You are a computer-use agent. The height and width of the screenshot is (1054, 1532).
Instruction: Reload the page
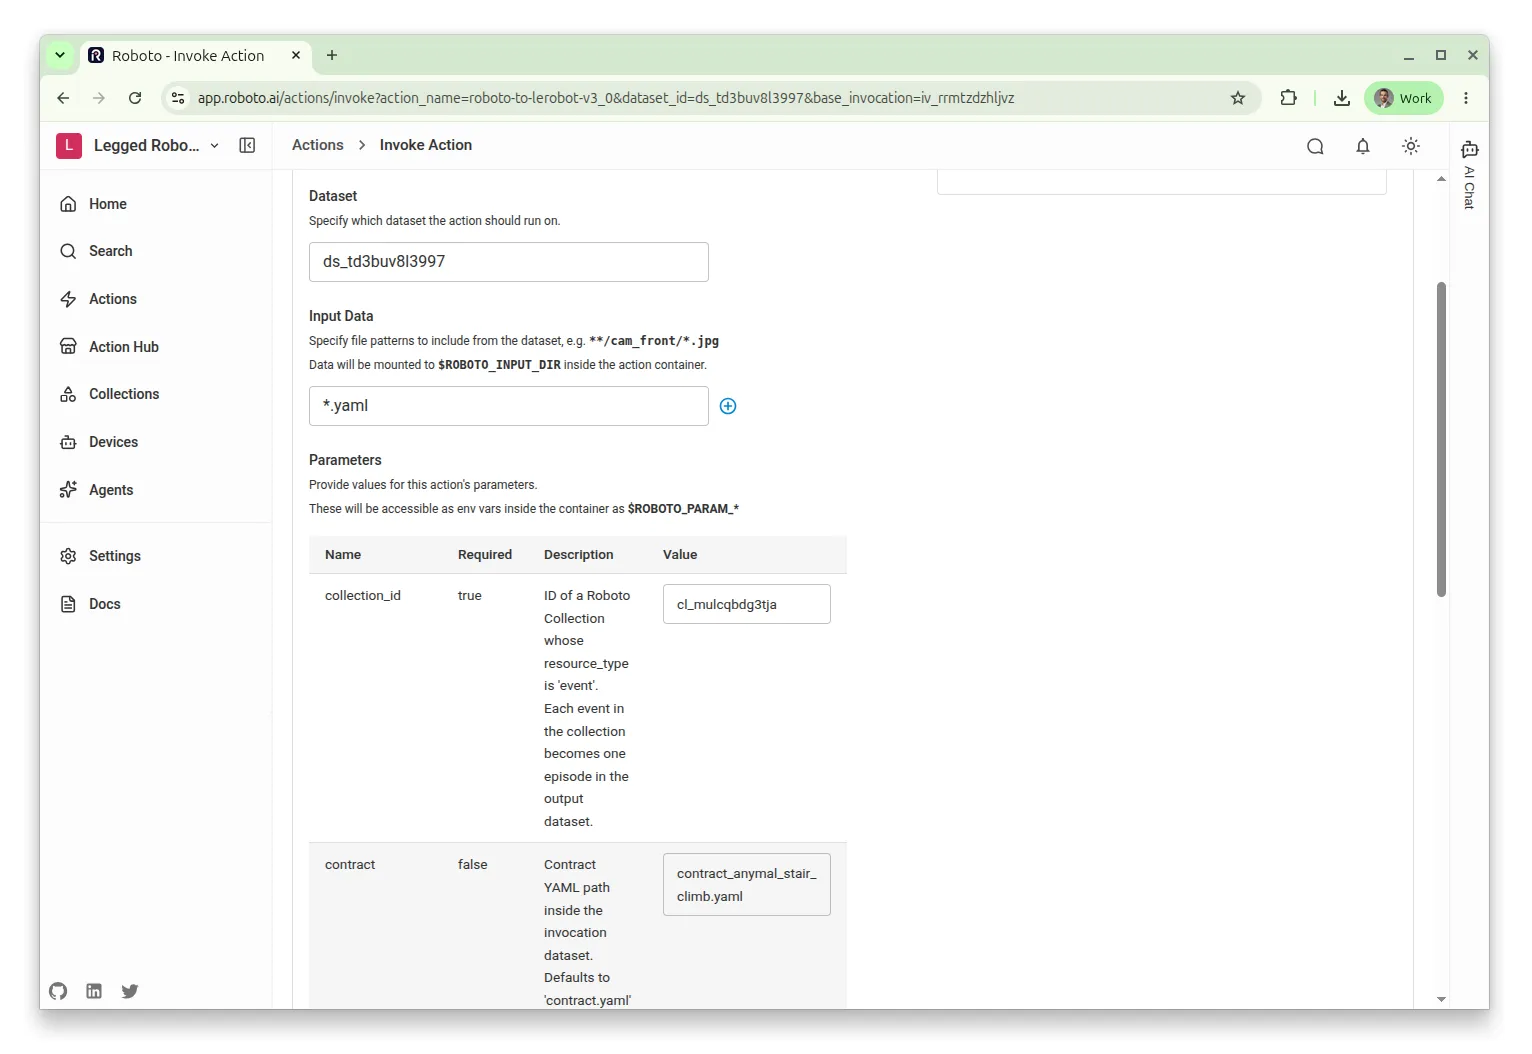(135, 98)
